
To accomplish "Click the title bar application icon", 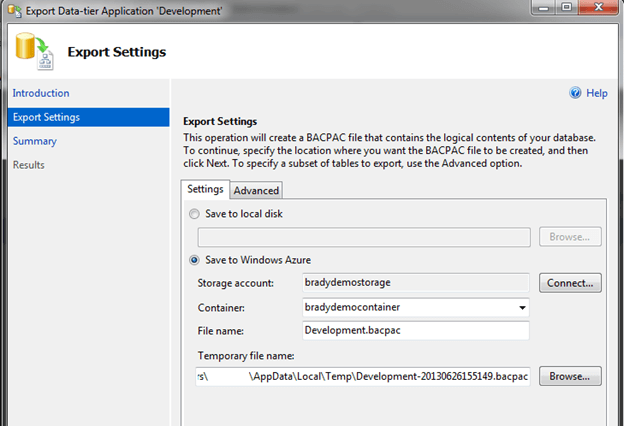I will [14, 10].
